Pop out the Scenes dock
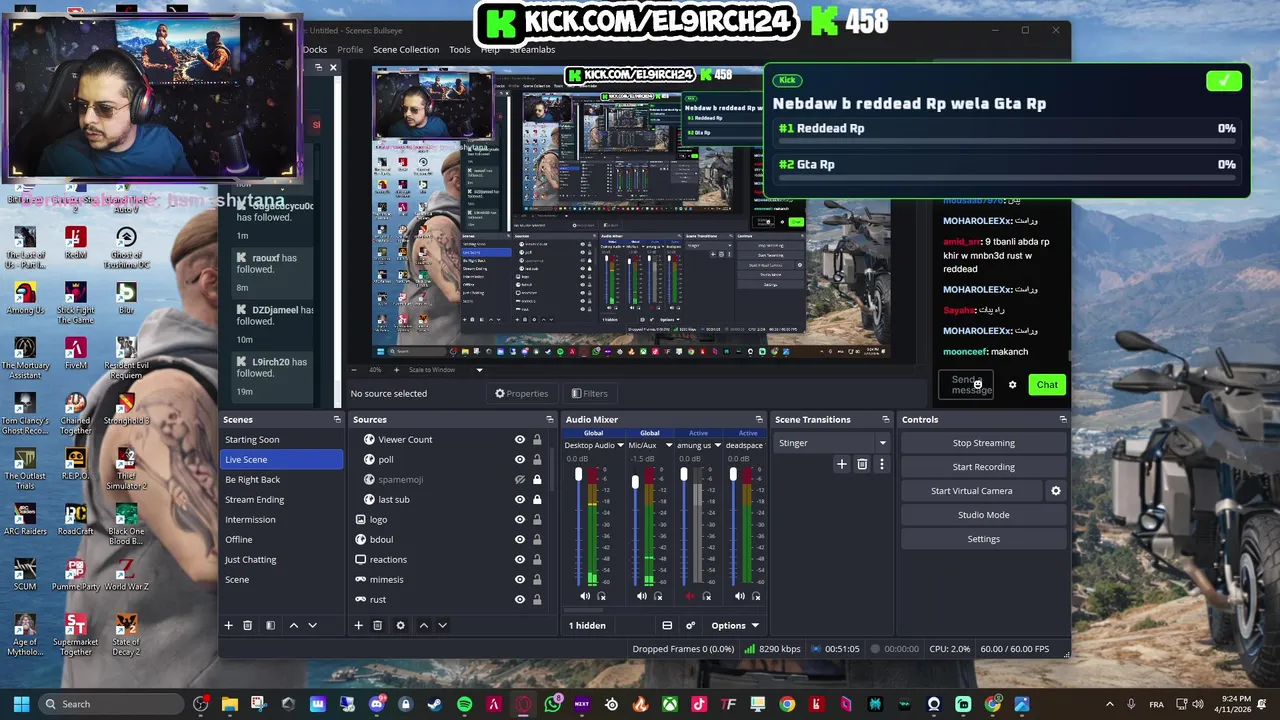Image resolution: width=1280 pixels, height=720 pixels. (x=337, y=420)
